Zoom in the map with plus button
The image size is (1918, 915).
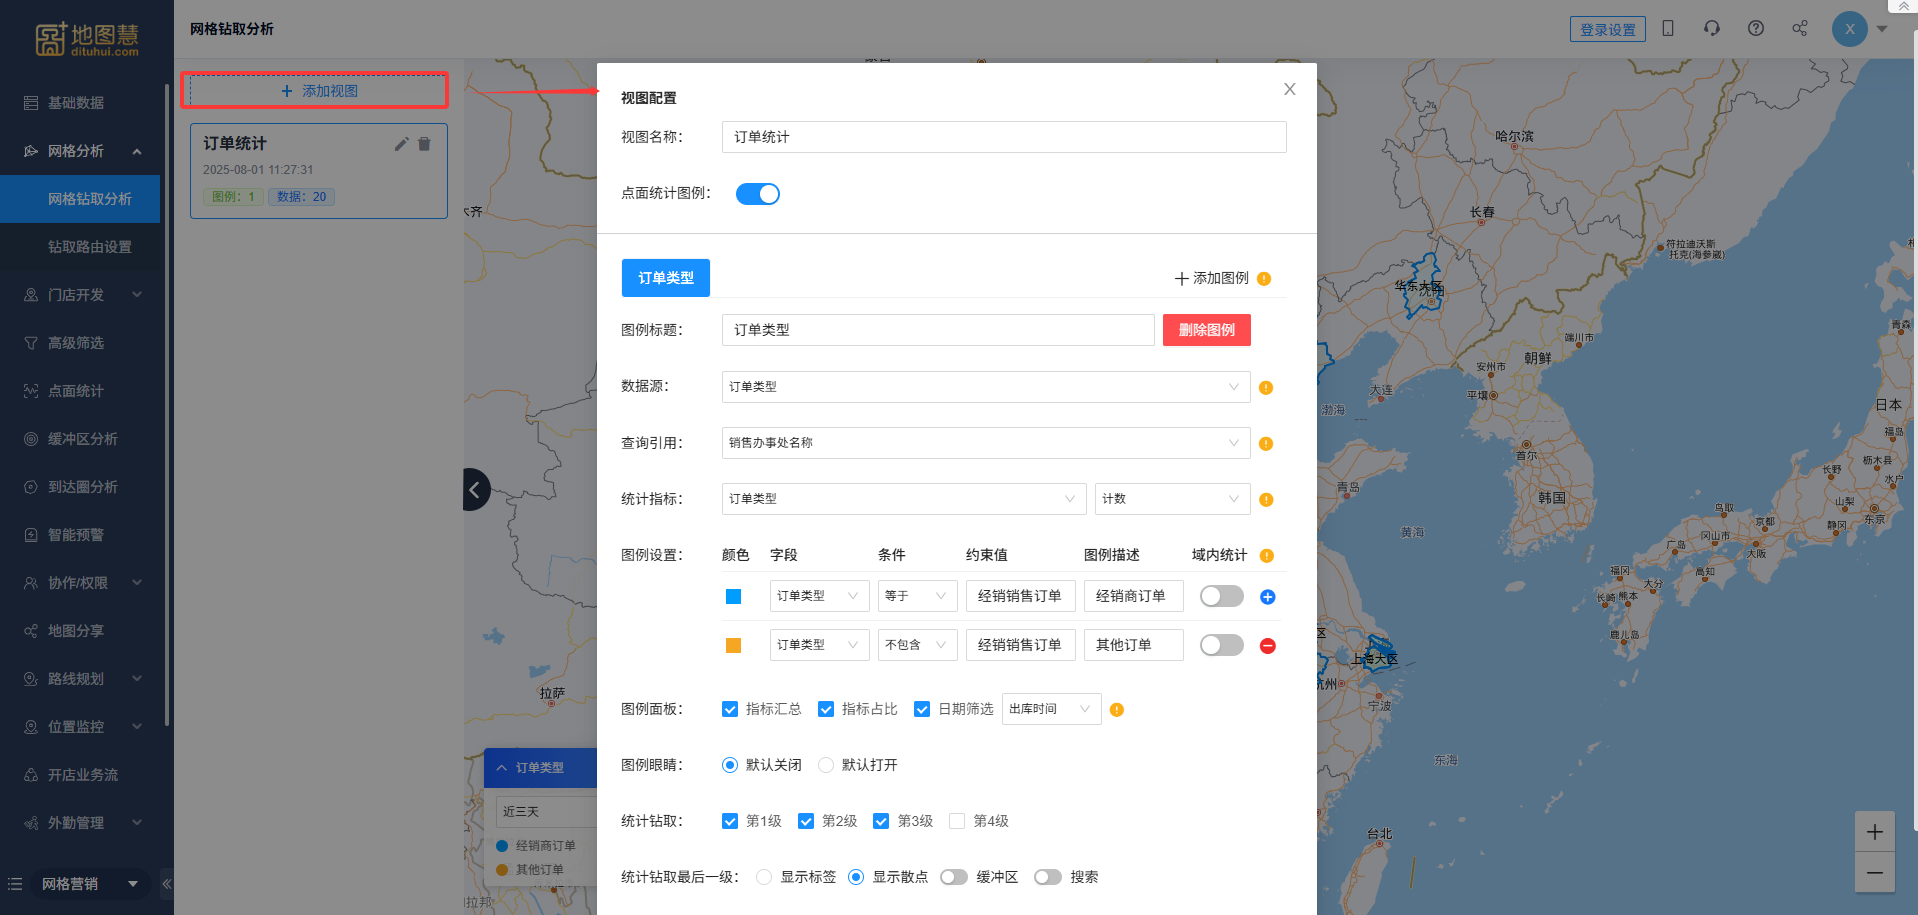1874,832
